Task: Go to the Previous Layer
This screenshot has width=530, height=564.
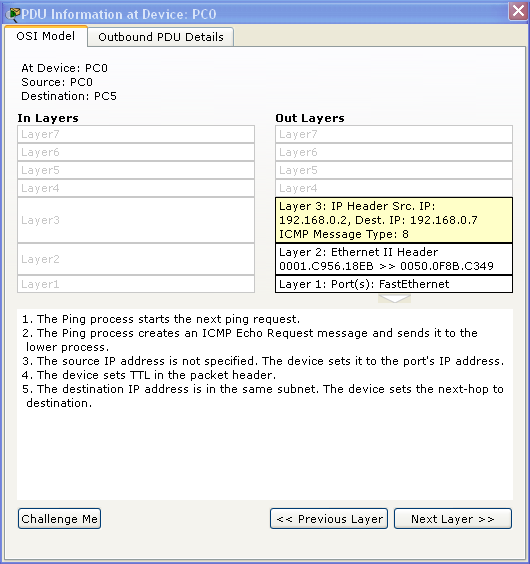Action: (x=329, y=519)
